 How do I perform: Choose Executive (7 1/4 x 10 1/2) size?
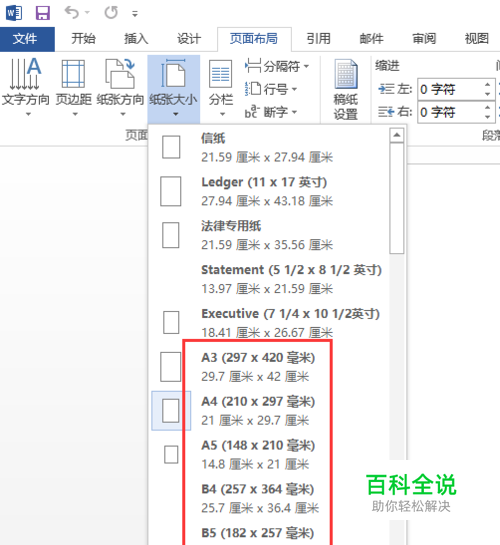[270, 323]
